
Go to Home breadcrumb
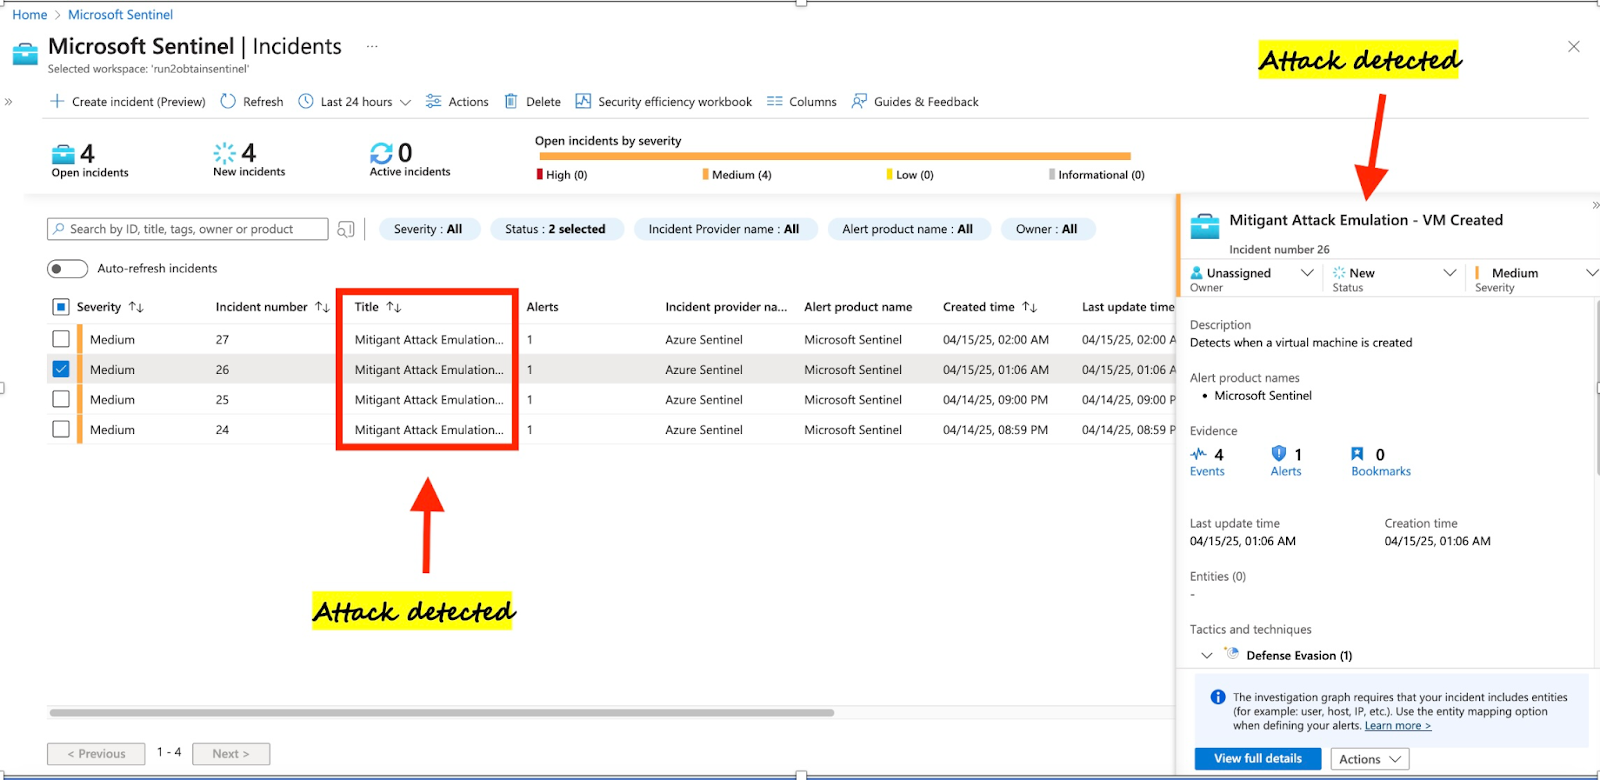click(x=30, y=14)
